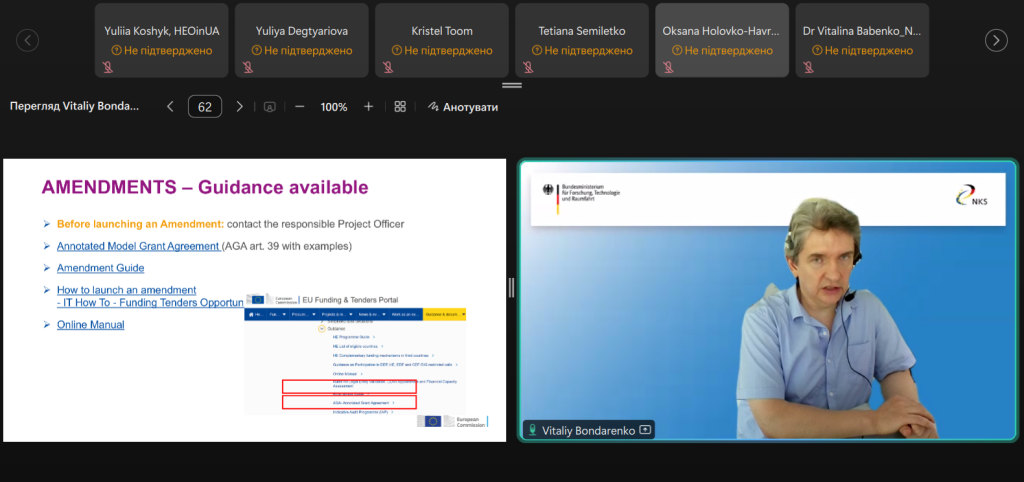Image resolution: width=1024 pixels, height=482 pixels.
Task: Click the 100% zoom level
Action: (x=334, y=107)
